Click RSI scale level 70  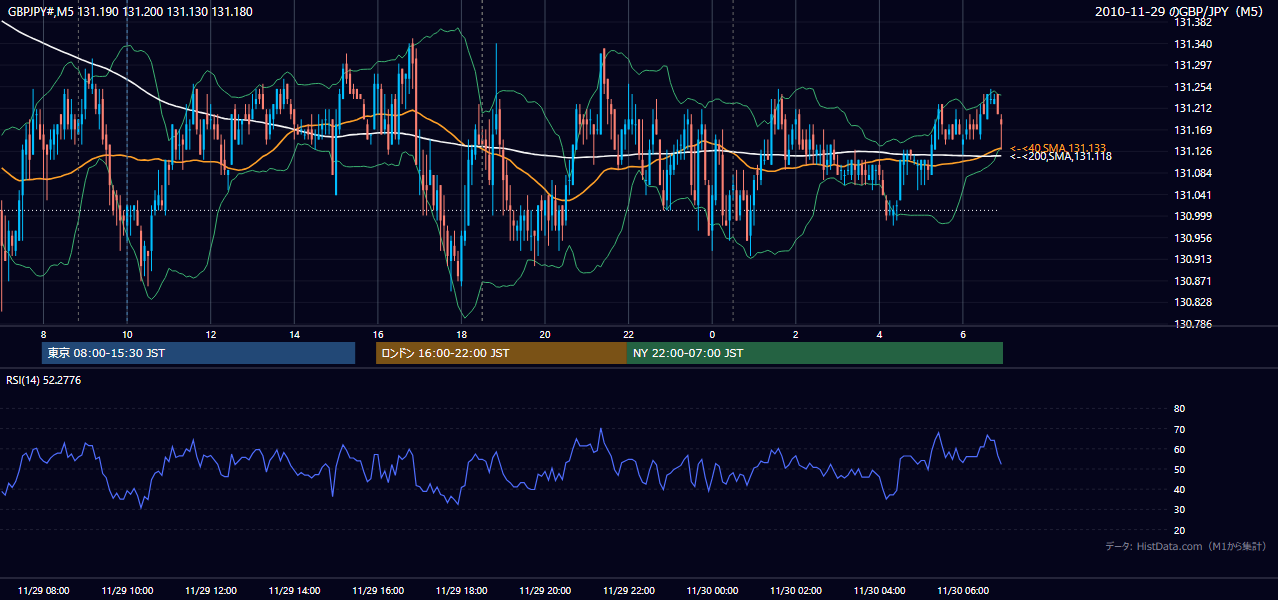pyautogui.click(x=1179, y=429)
